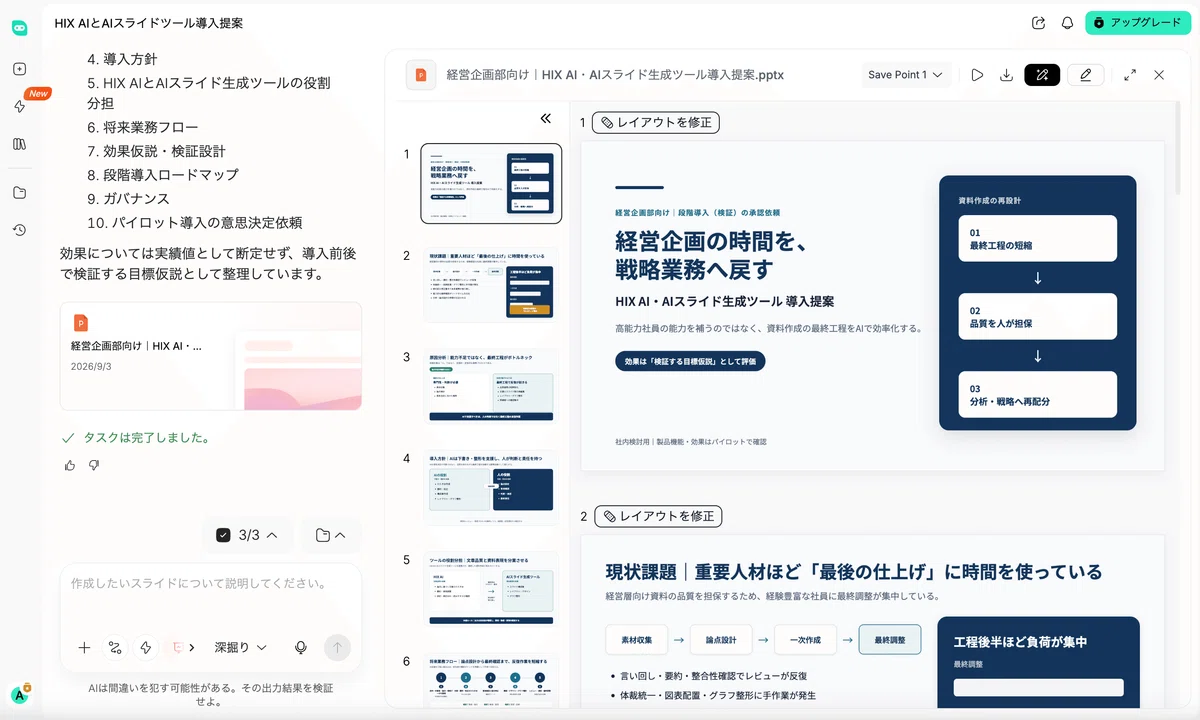Click the file name in preview header

pyautogui.click(x=615, y=75)
